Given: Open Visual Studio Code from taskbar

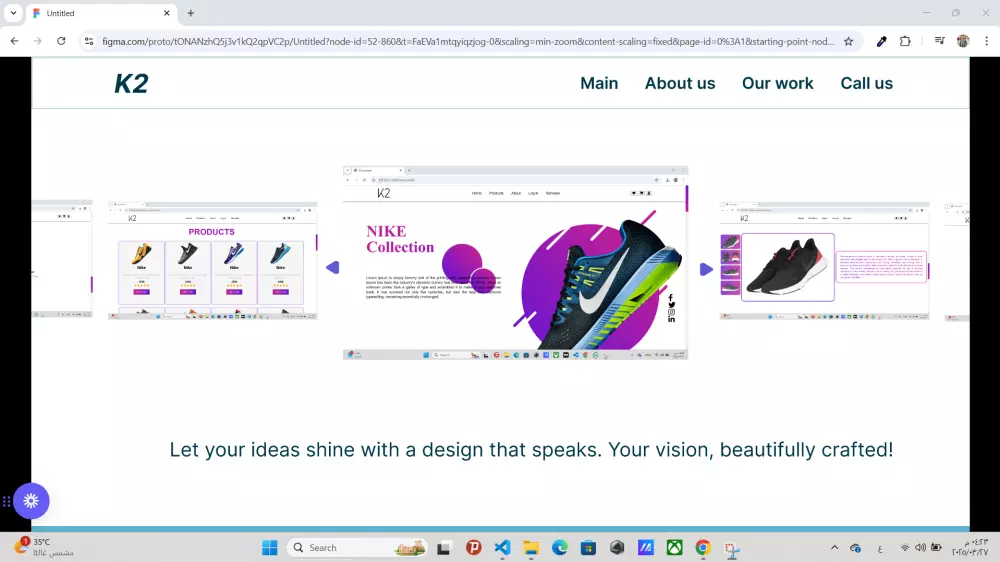Looking at the screenshot, I should click(x=503, y=547).
